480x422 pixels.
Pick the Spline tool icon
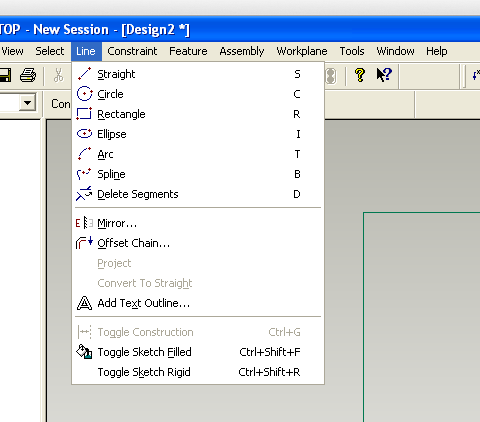[84, 174]
